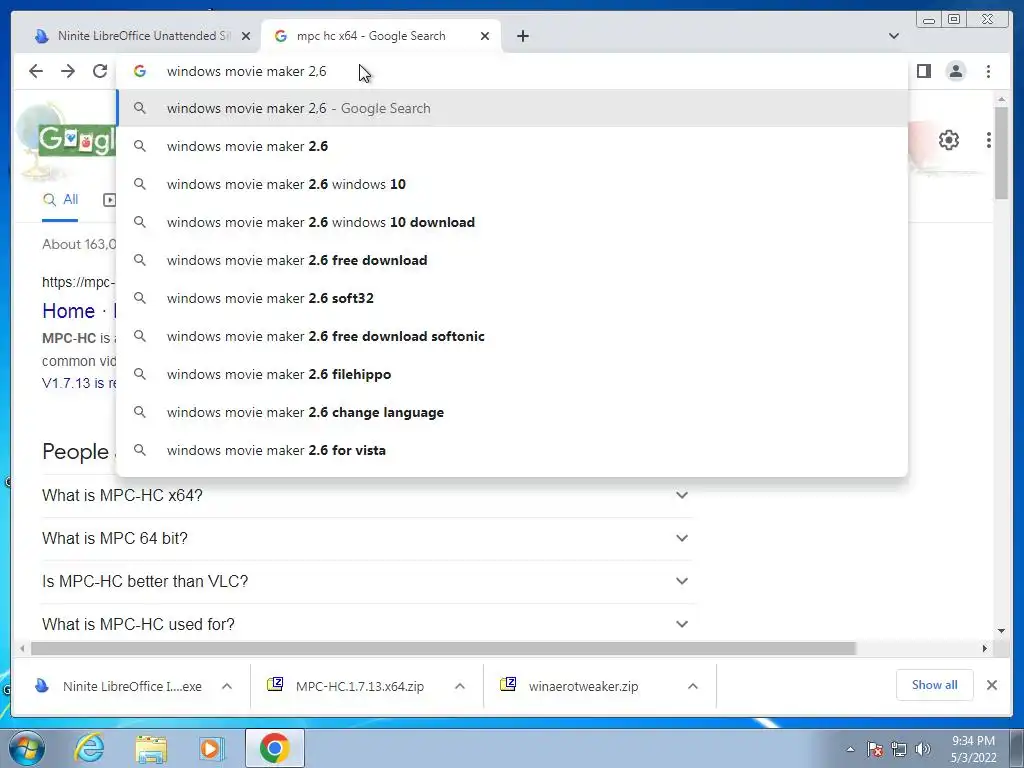Open the tab search dropdown arrow
Image resolution: width=1024 pixels, height=768 pixels.
(x=893, y=36)
